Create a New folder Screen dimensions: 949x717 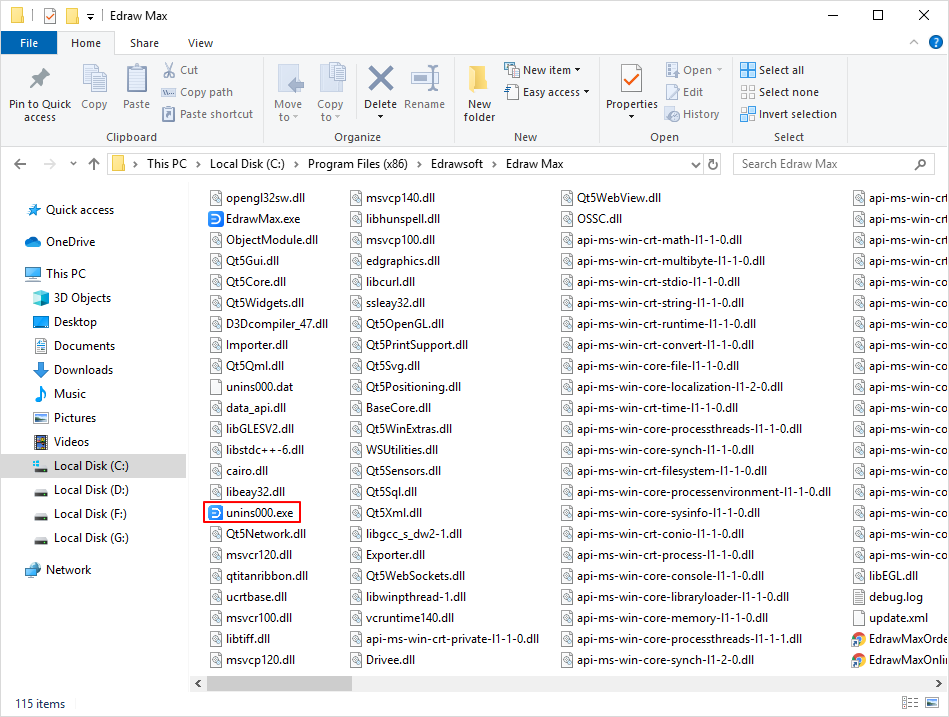(479, 94)
